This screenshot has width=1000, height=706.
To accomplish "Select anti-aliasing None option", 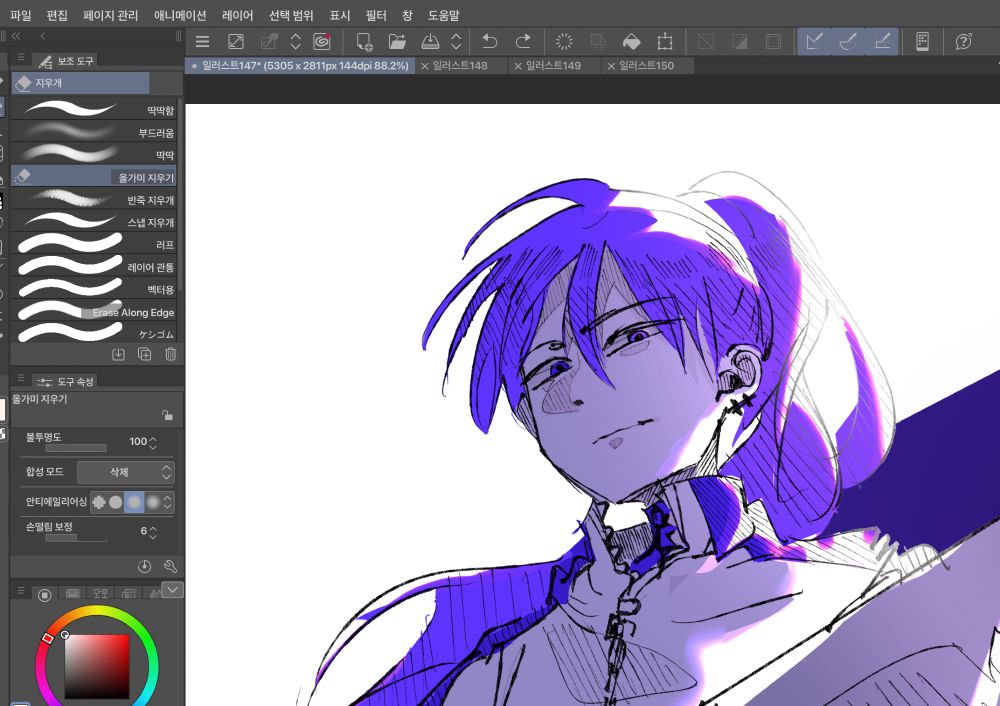I will pyautogui.click(x=98, y=503).
